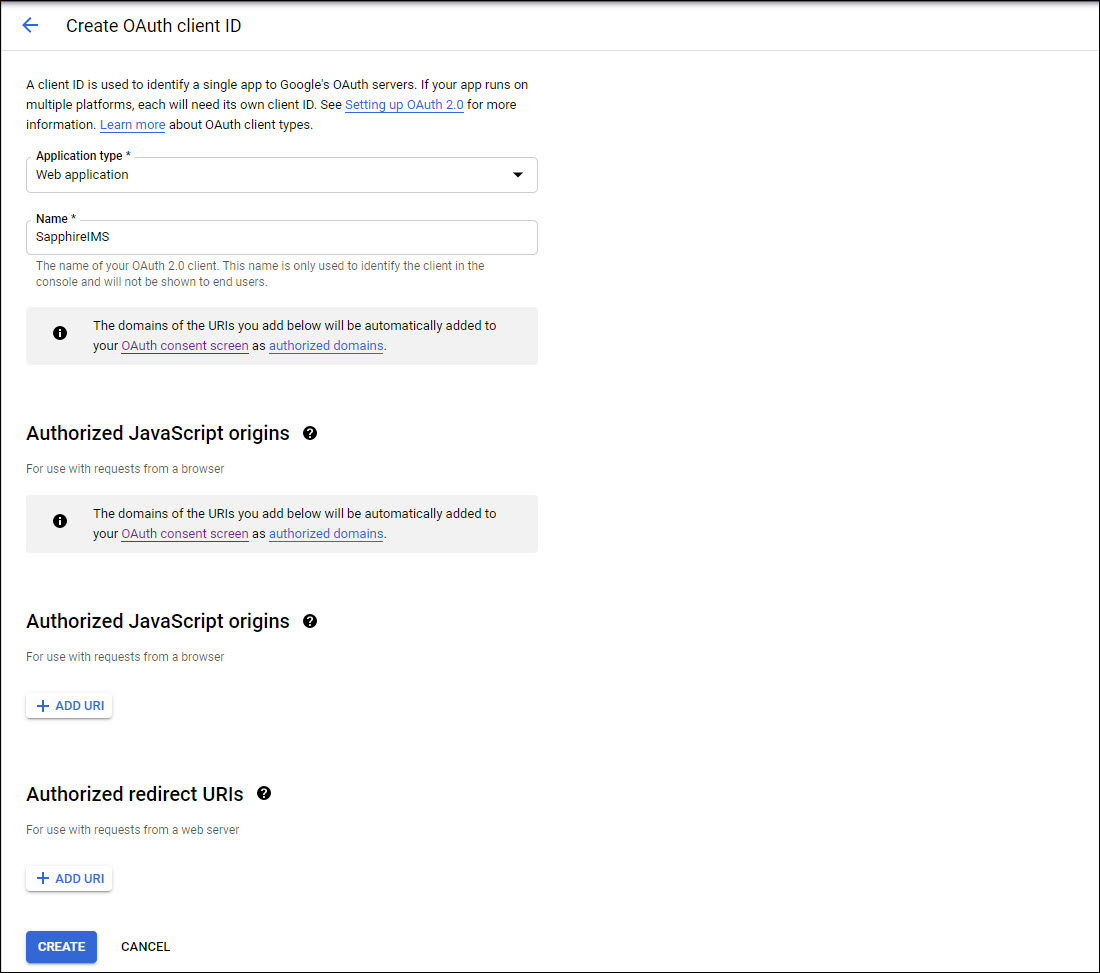
Task: Click info icon in notice under JavaScript origins
Action: click(x=60, y=522)
